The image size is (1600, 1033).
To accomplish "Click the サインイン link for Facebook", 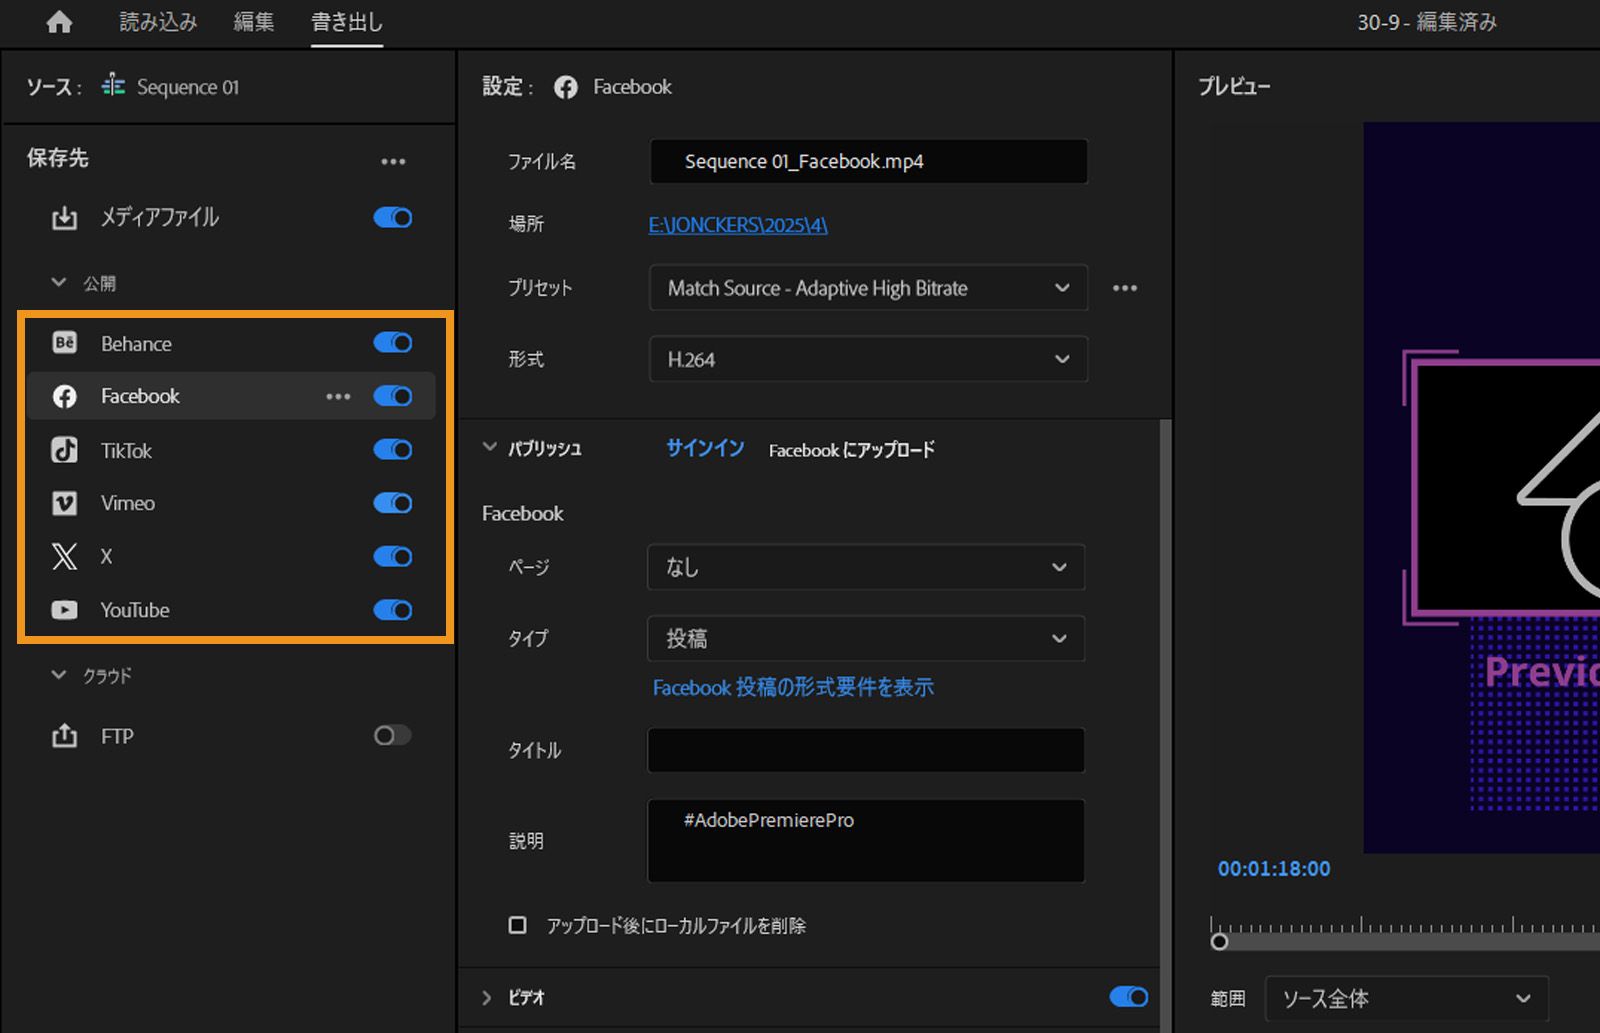I will (x=704, y=449).
